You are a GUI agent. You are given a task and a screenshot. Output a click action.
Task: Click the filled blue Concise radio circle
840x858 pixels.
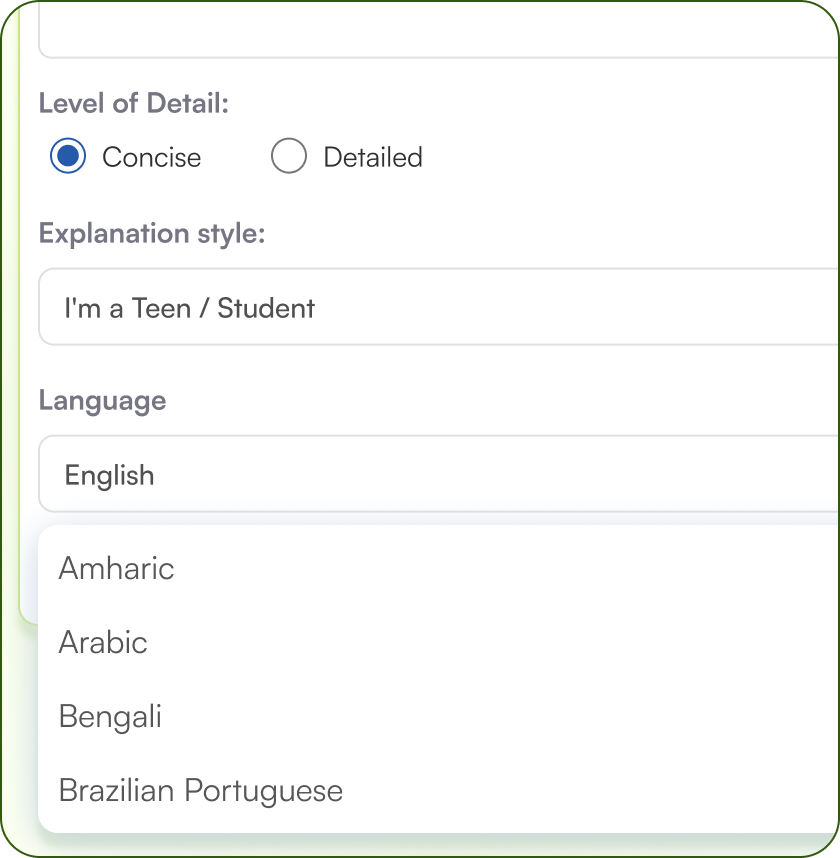(x=68, y=157)
